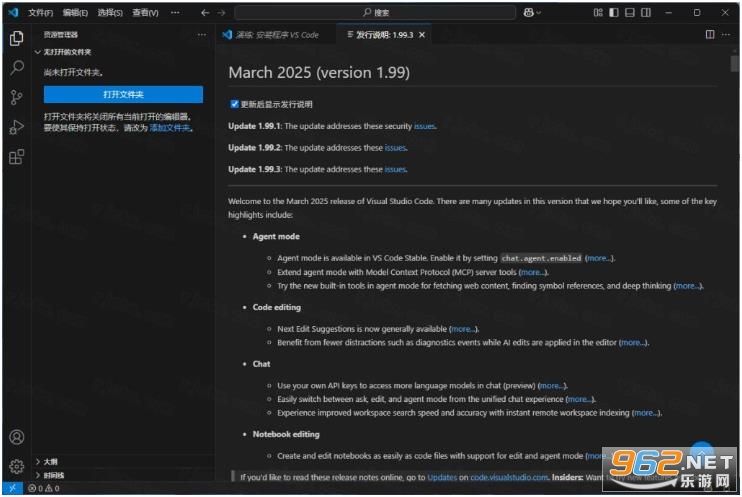
Task: Open the issues link for Update 1.99.1
Action: pos(424,126)
